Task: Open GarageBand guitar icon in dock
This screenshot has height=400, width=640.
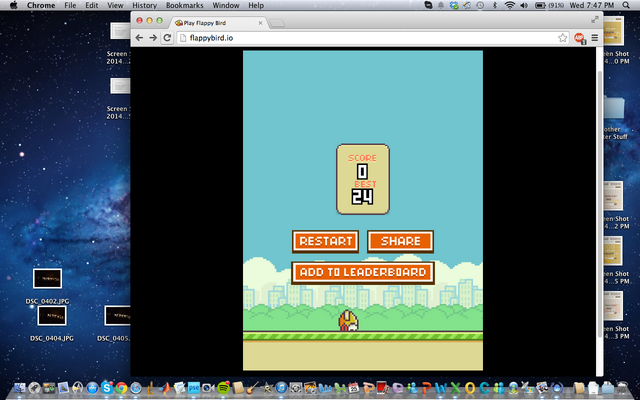Action: 252,388
